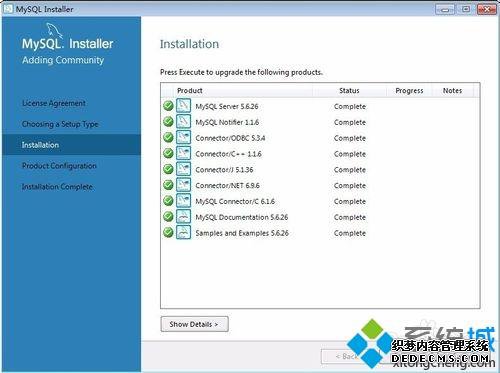
Task: Click Complete status of MySQL Connector/C 6.1.6
Action: pyautogui.click(x=350, y=202)
